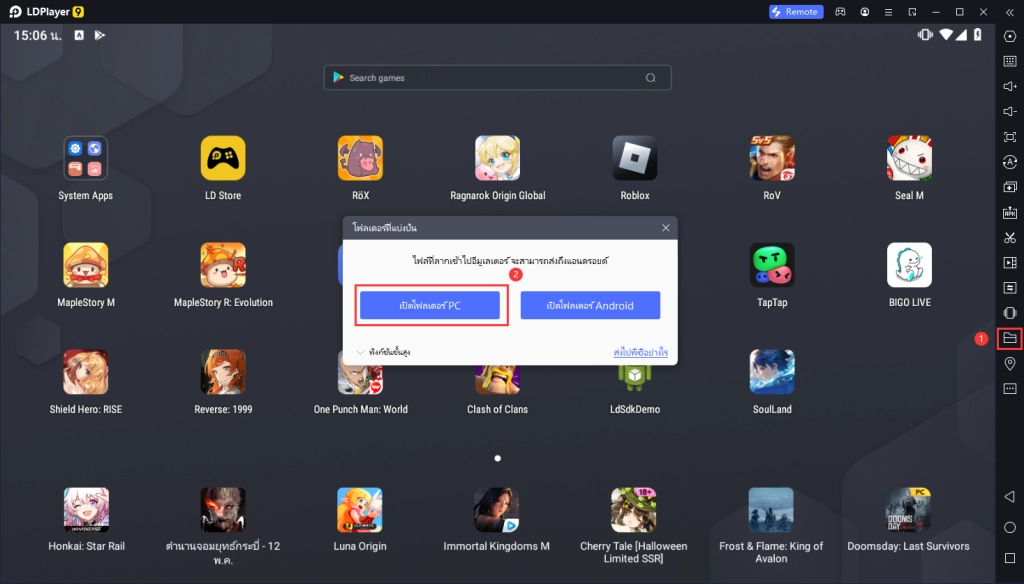Select the scissors screenshot tool
Viewport: 1024px width, 584px height.
(1009, 238)
